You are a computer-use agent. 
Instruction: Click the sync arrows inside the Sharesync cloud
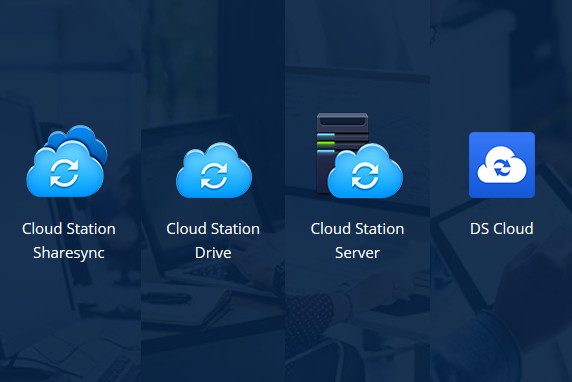pyautogui.click(x=64, y=173)
